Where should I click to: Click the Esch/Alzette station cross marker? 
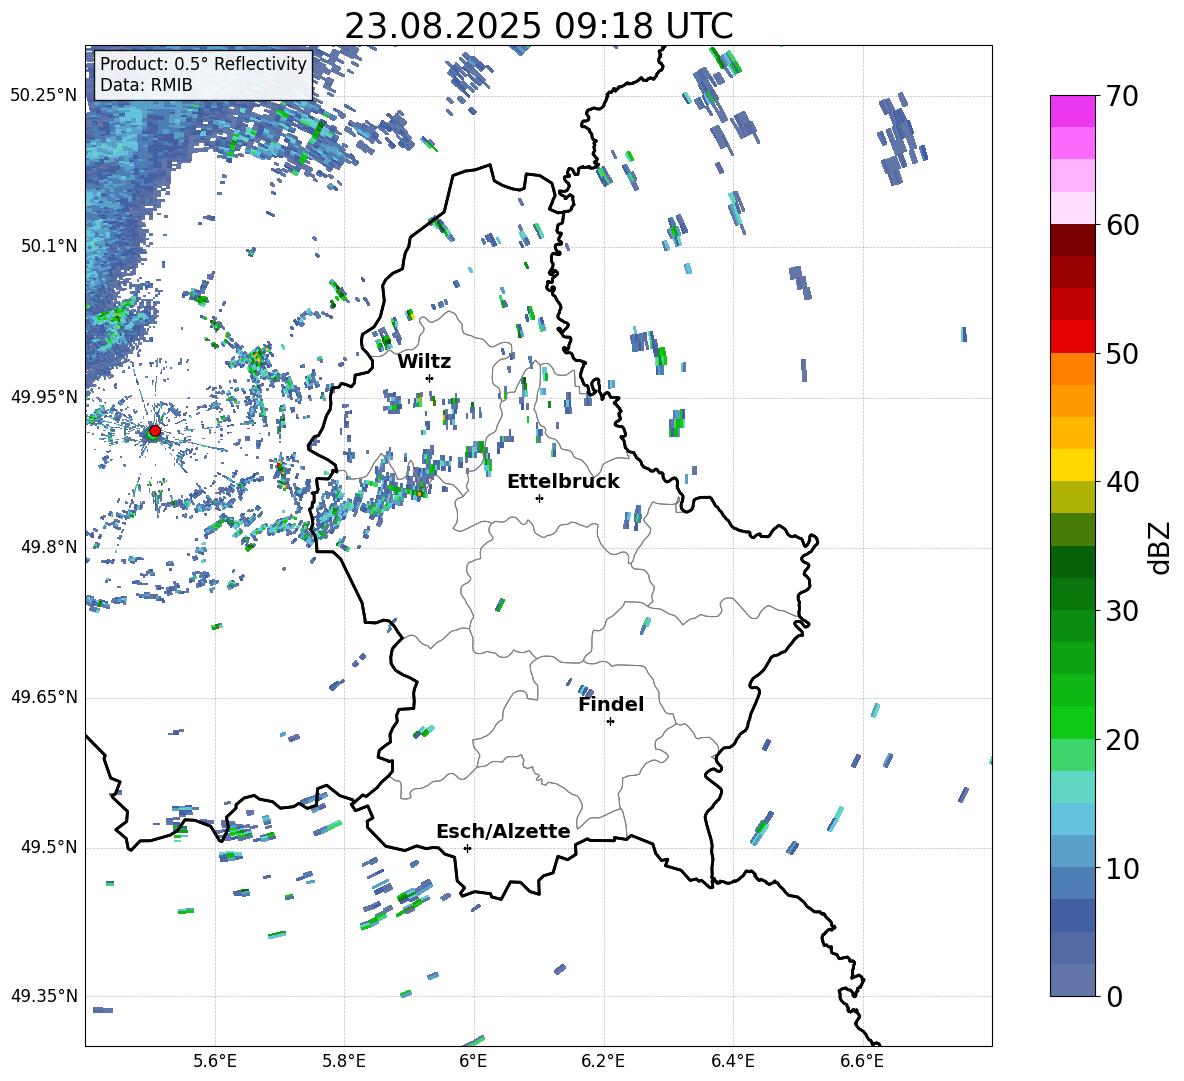467,848
